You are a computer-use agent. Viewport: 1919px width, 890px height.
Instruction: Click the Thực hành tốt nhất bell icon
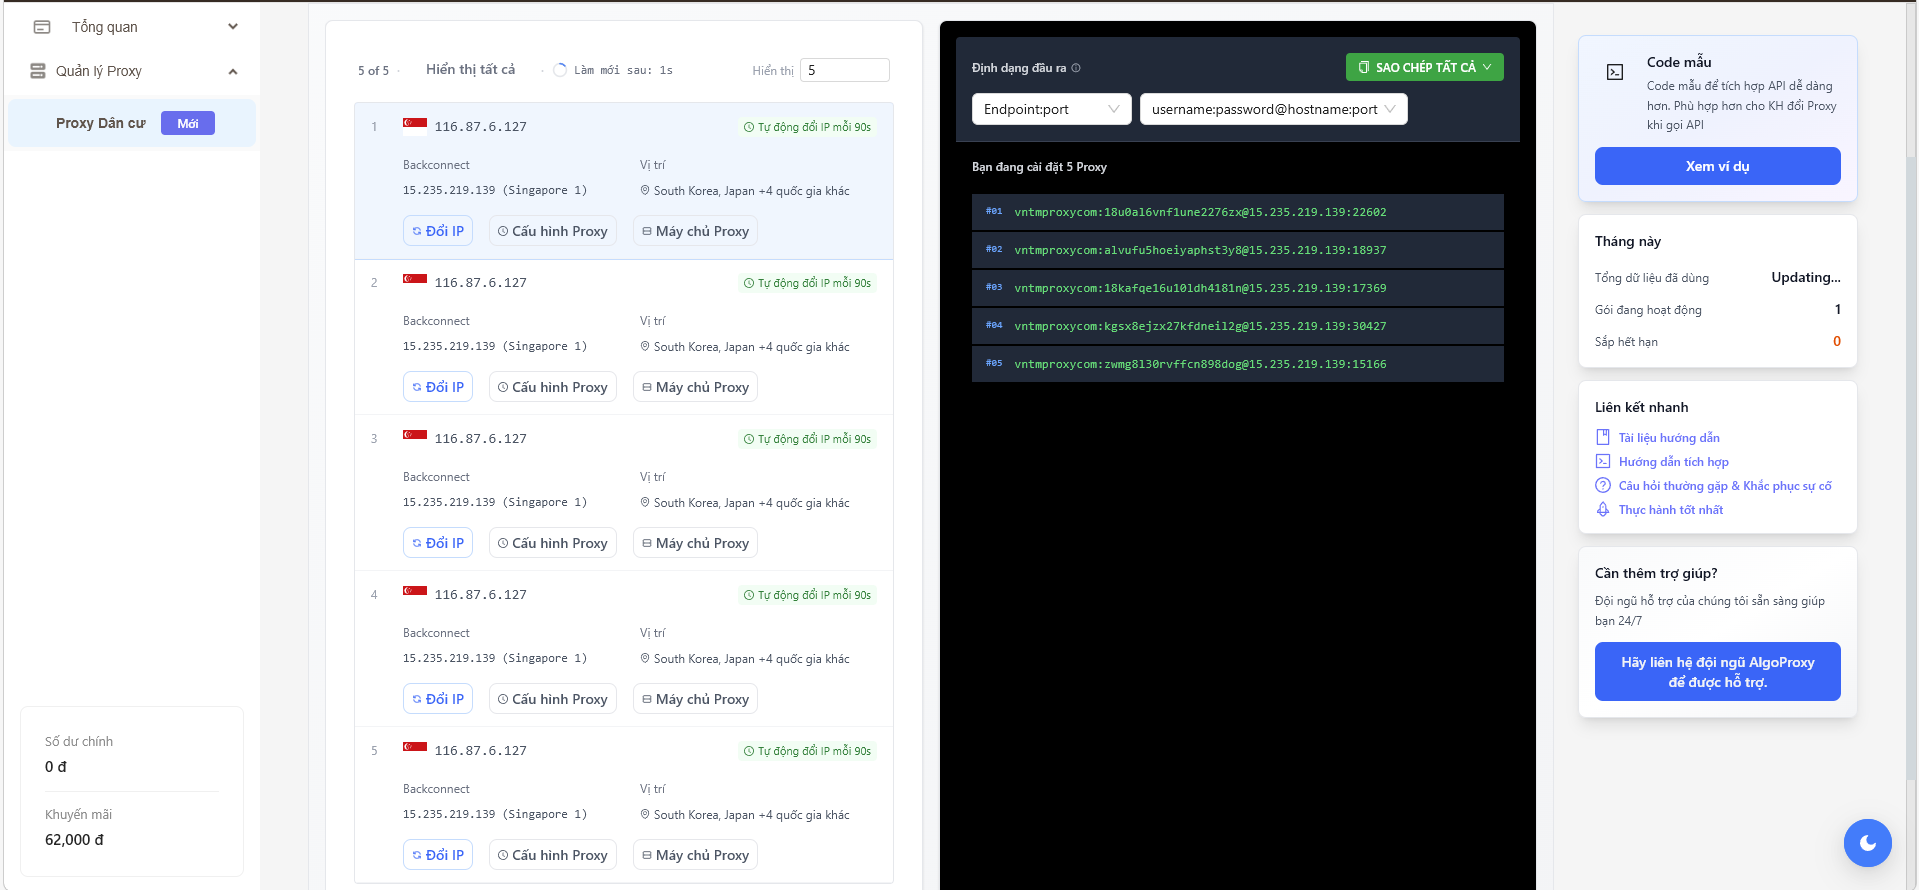click(1603, 510)
